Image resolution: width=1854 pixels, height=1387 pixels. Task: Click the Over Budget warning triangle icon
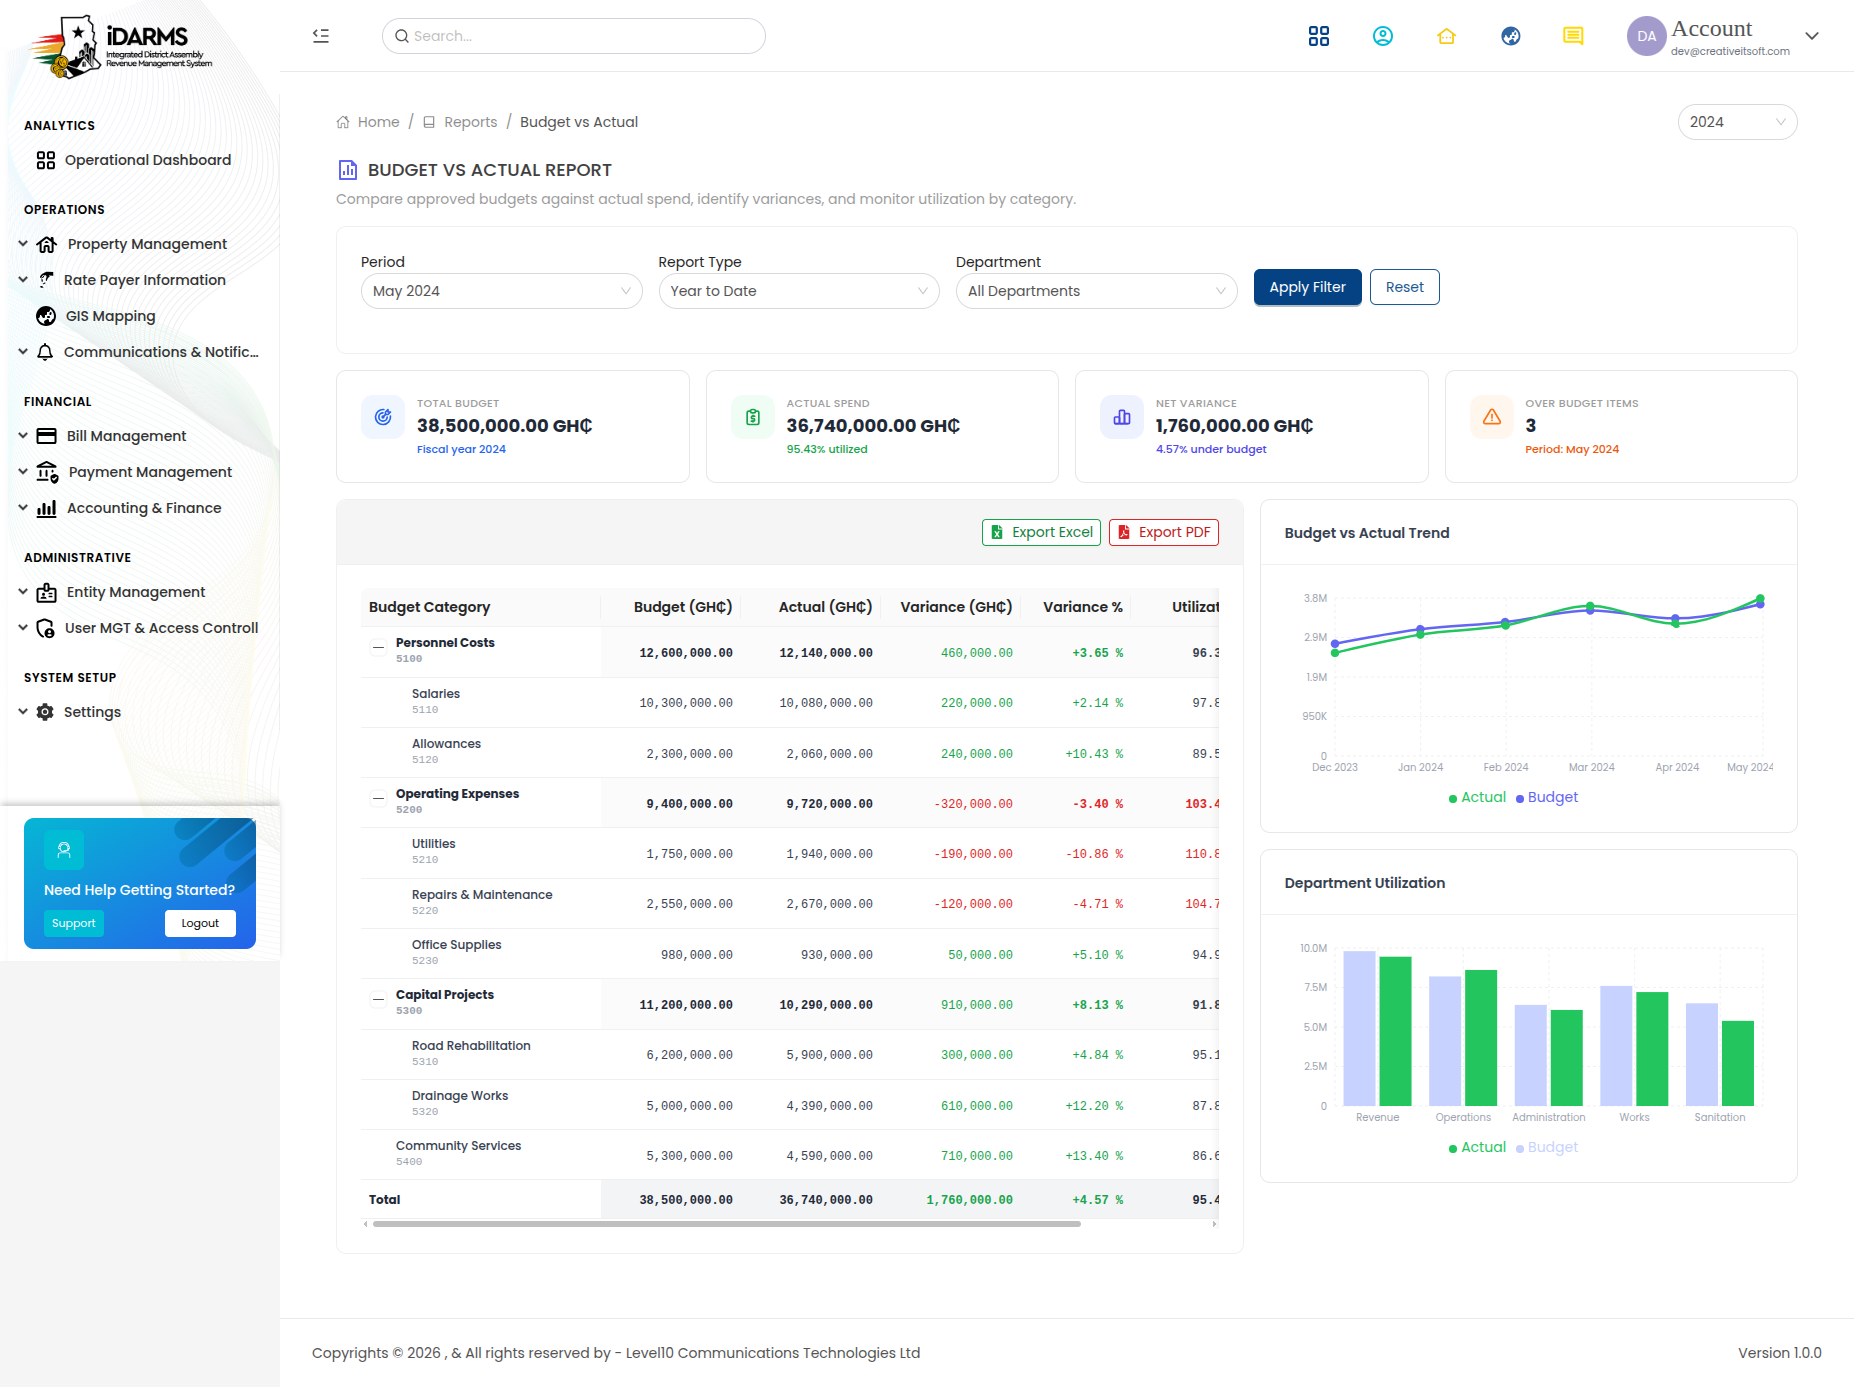pyautogui.click(x=1492, y=417)
